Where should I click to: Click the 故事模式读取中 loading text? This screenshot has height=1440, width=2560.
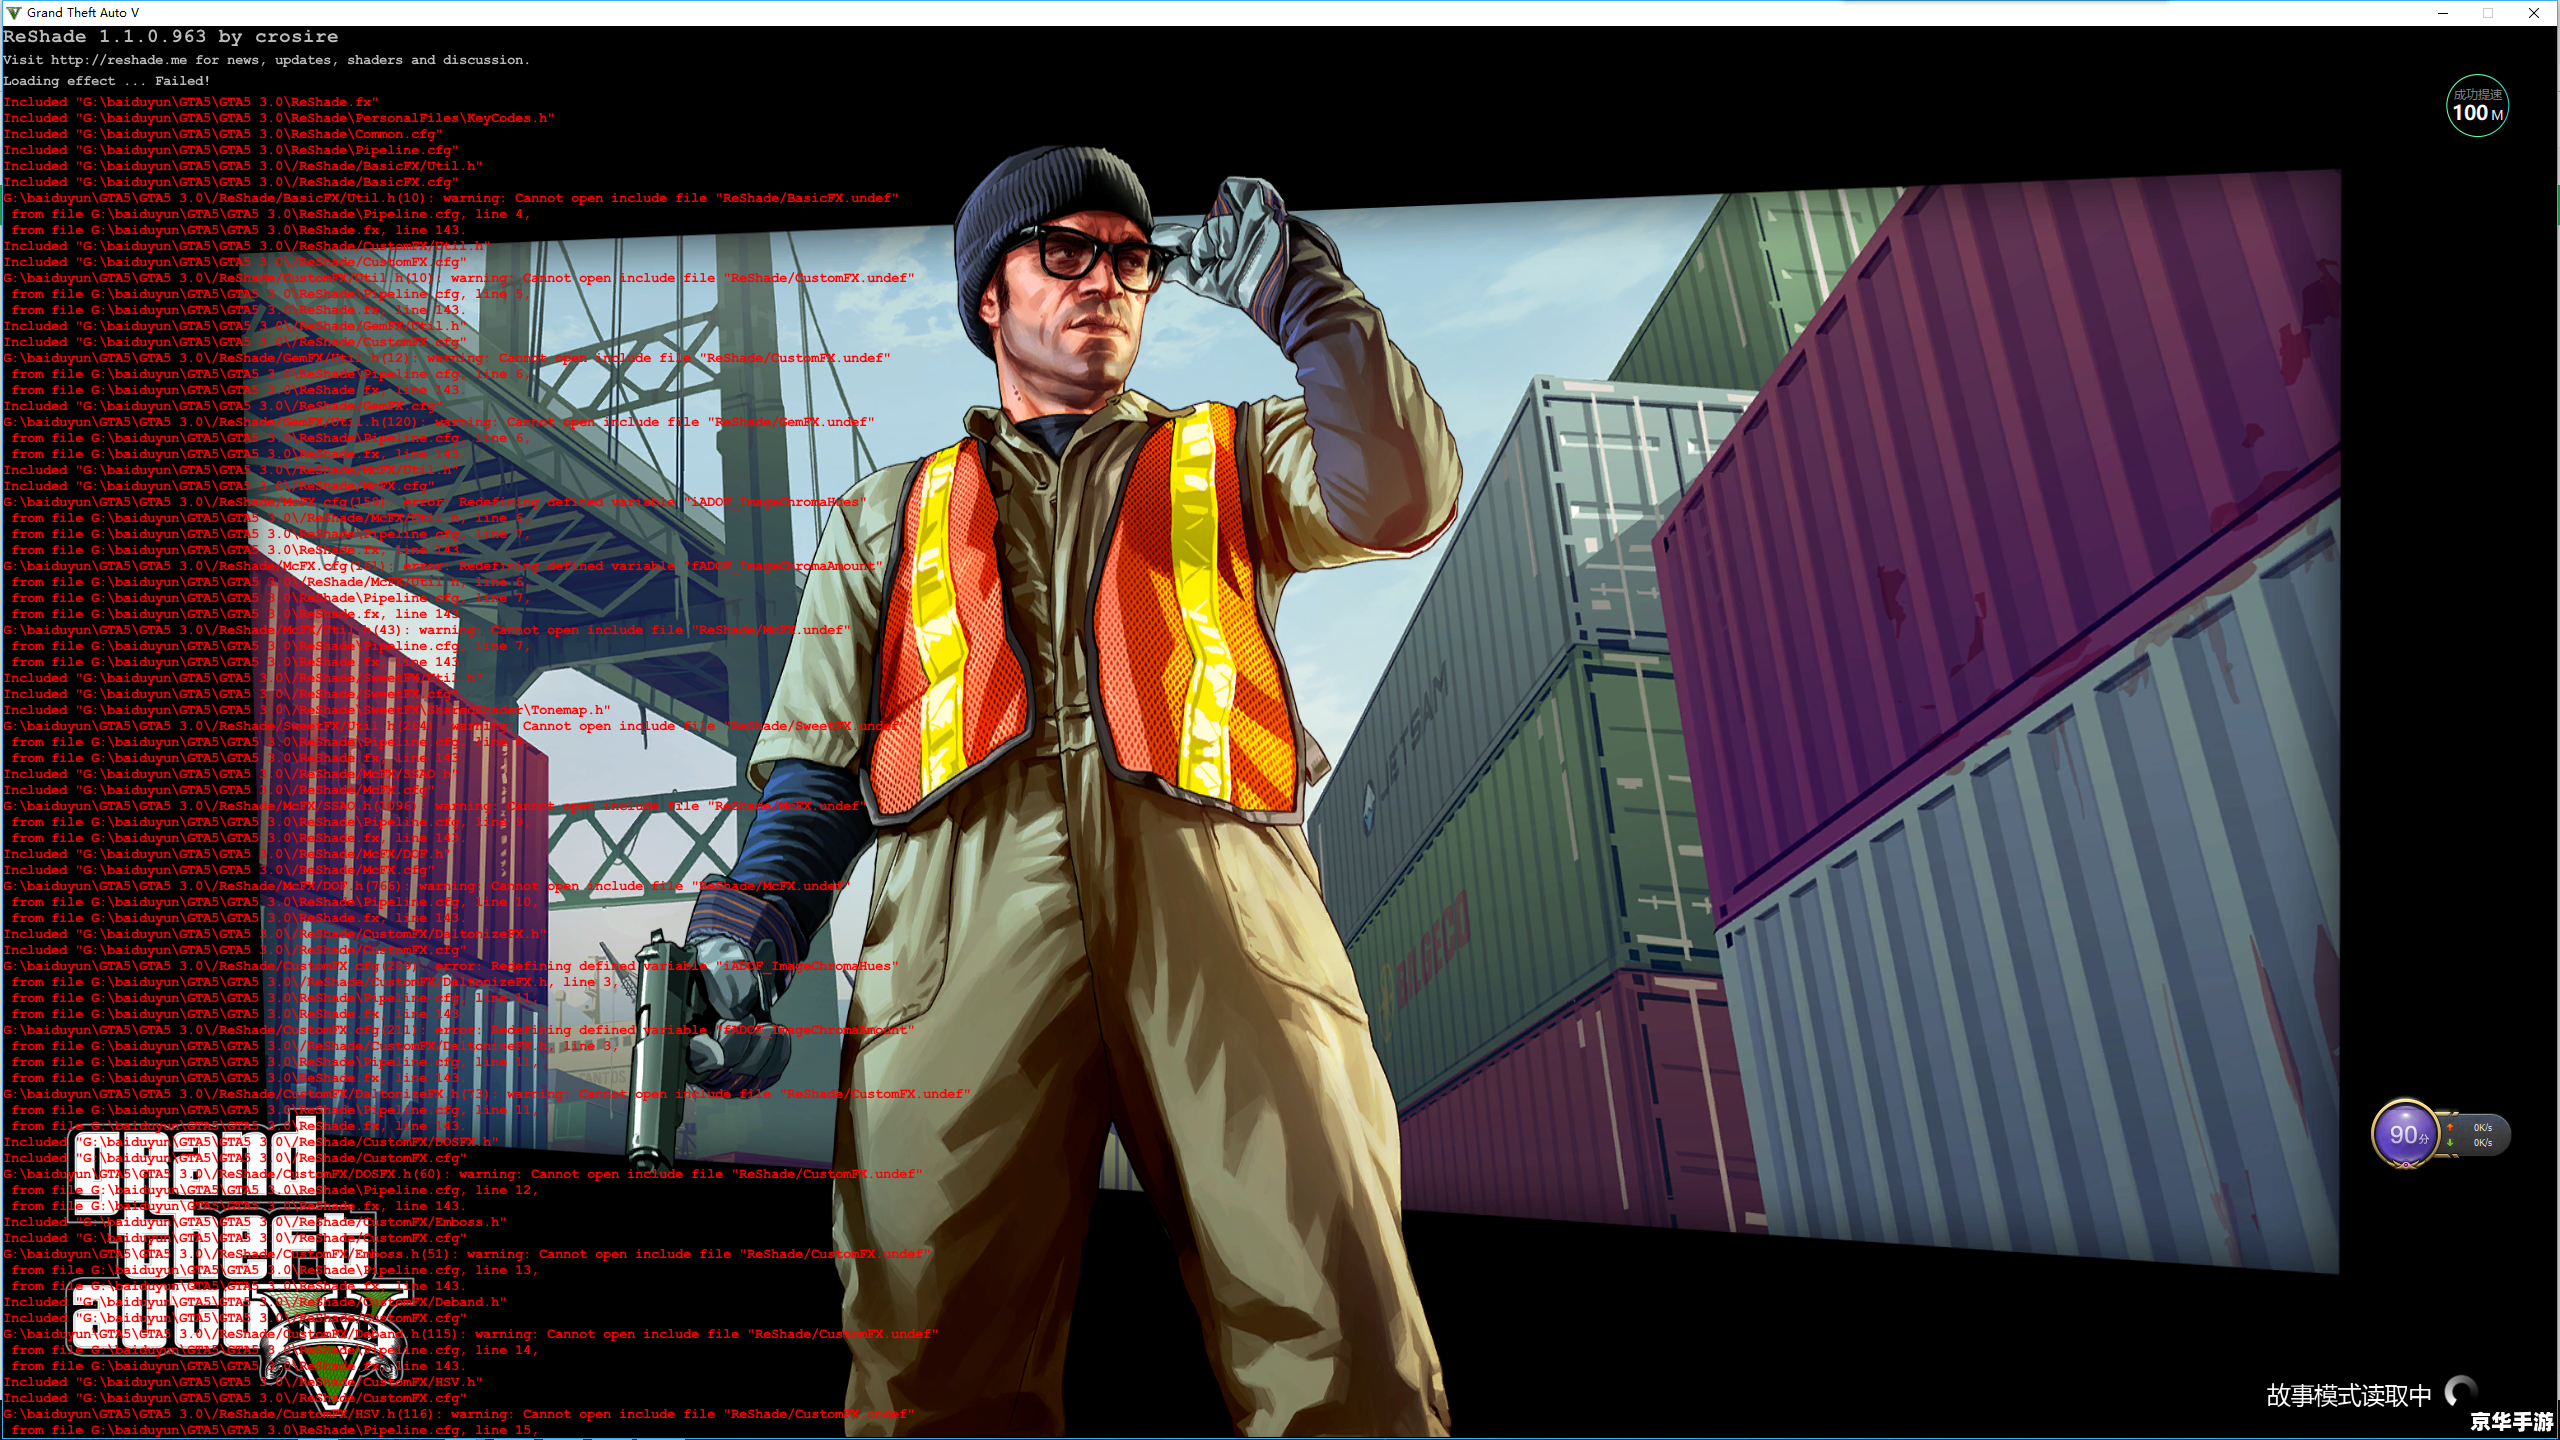(x=2348, y=1395)
